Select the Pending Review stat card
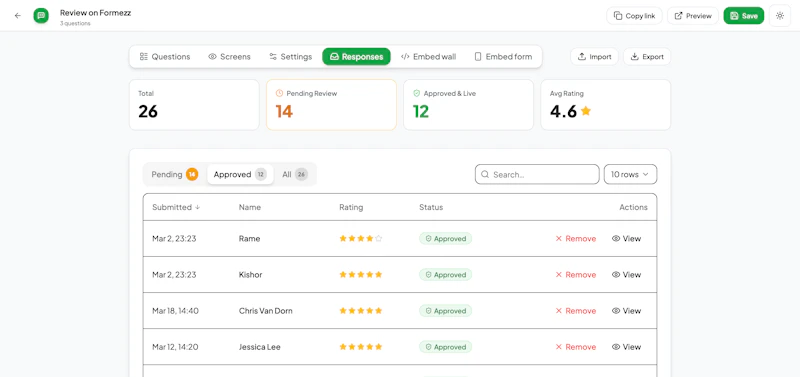The image size is (800, 377). click(331, 105)
